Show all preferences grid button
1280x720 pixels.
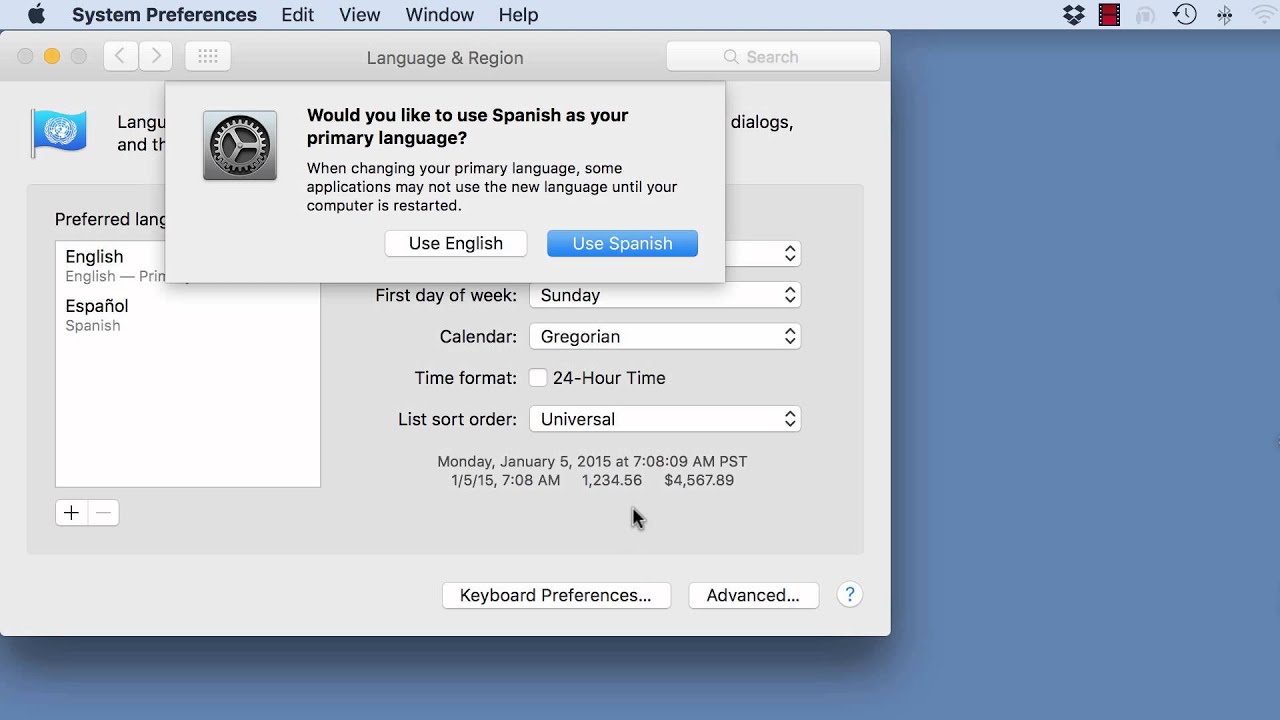click(208, 57)
